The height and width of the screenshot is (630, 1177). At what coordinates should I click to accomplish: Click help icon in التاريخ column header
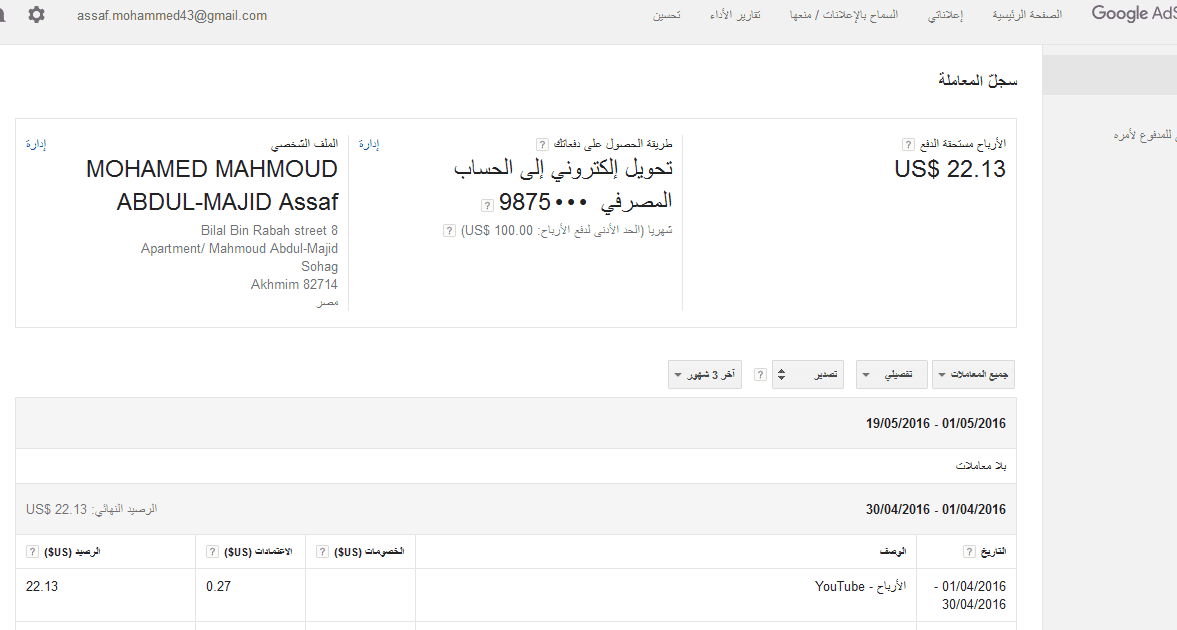[969, 552]
